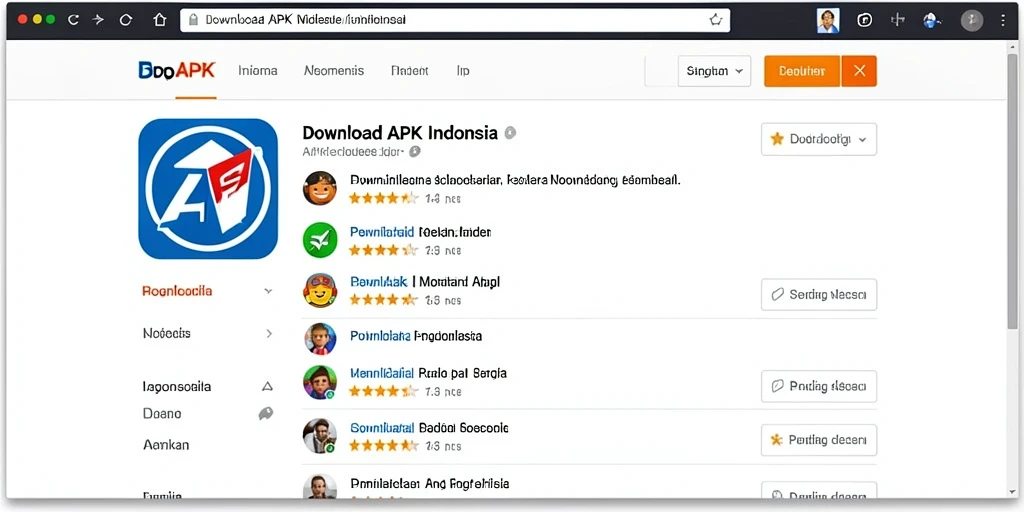Click the orange smiling face app icon

(320, 188)
